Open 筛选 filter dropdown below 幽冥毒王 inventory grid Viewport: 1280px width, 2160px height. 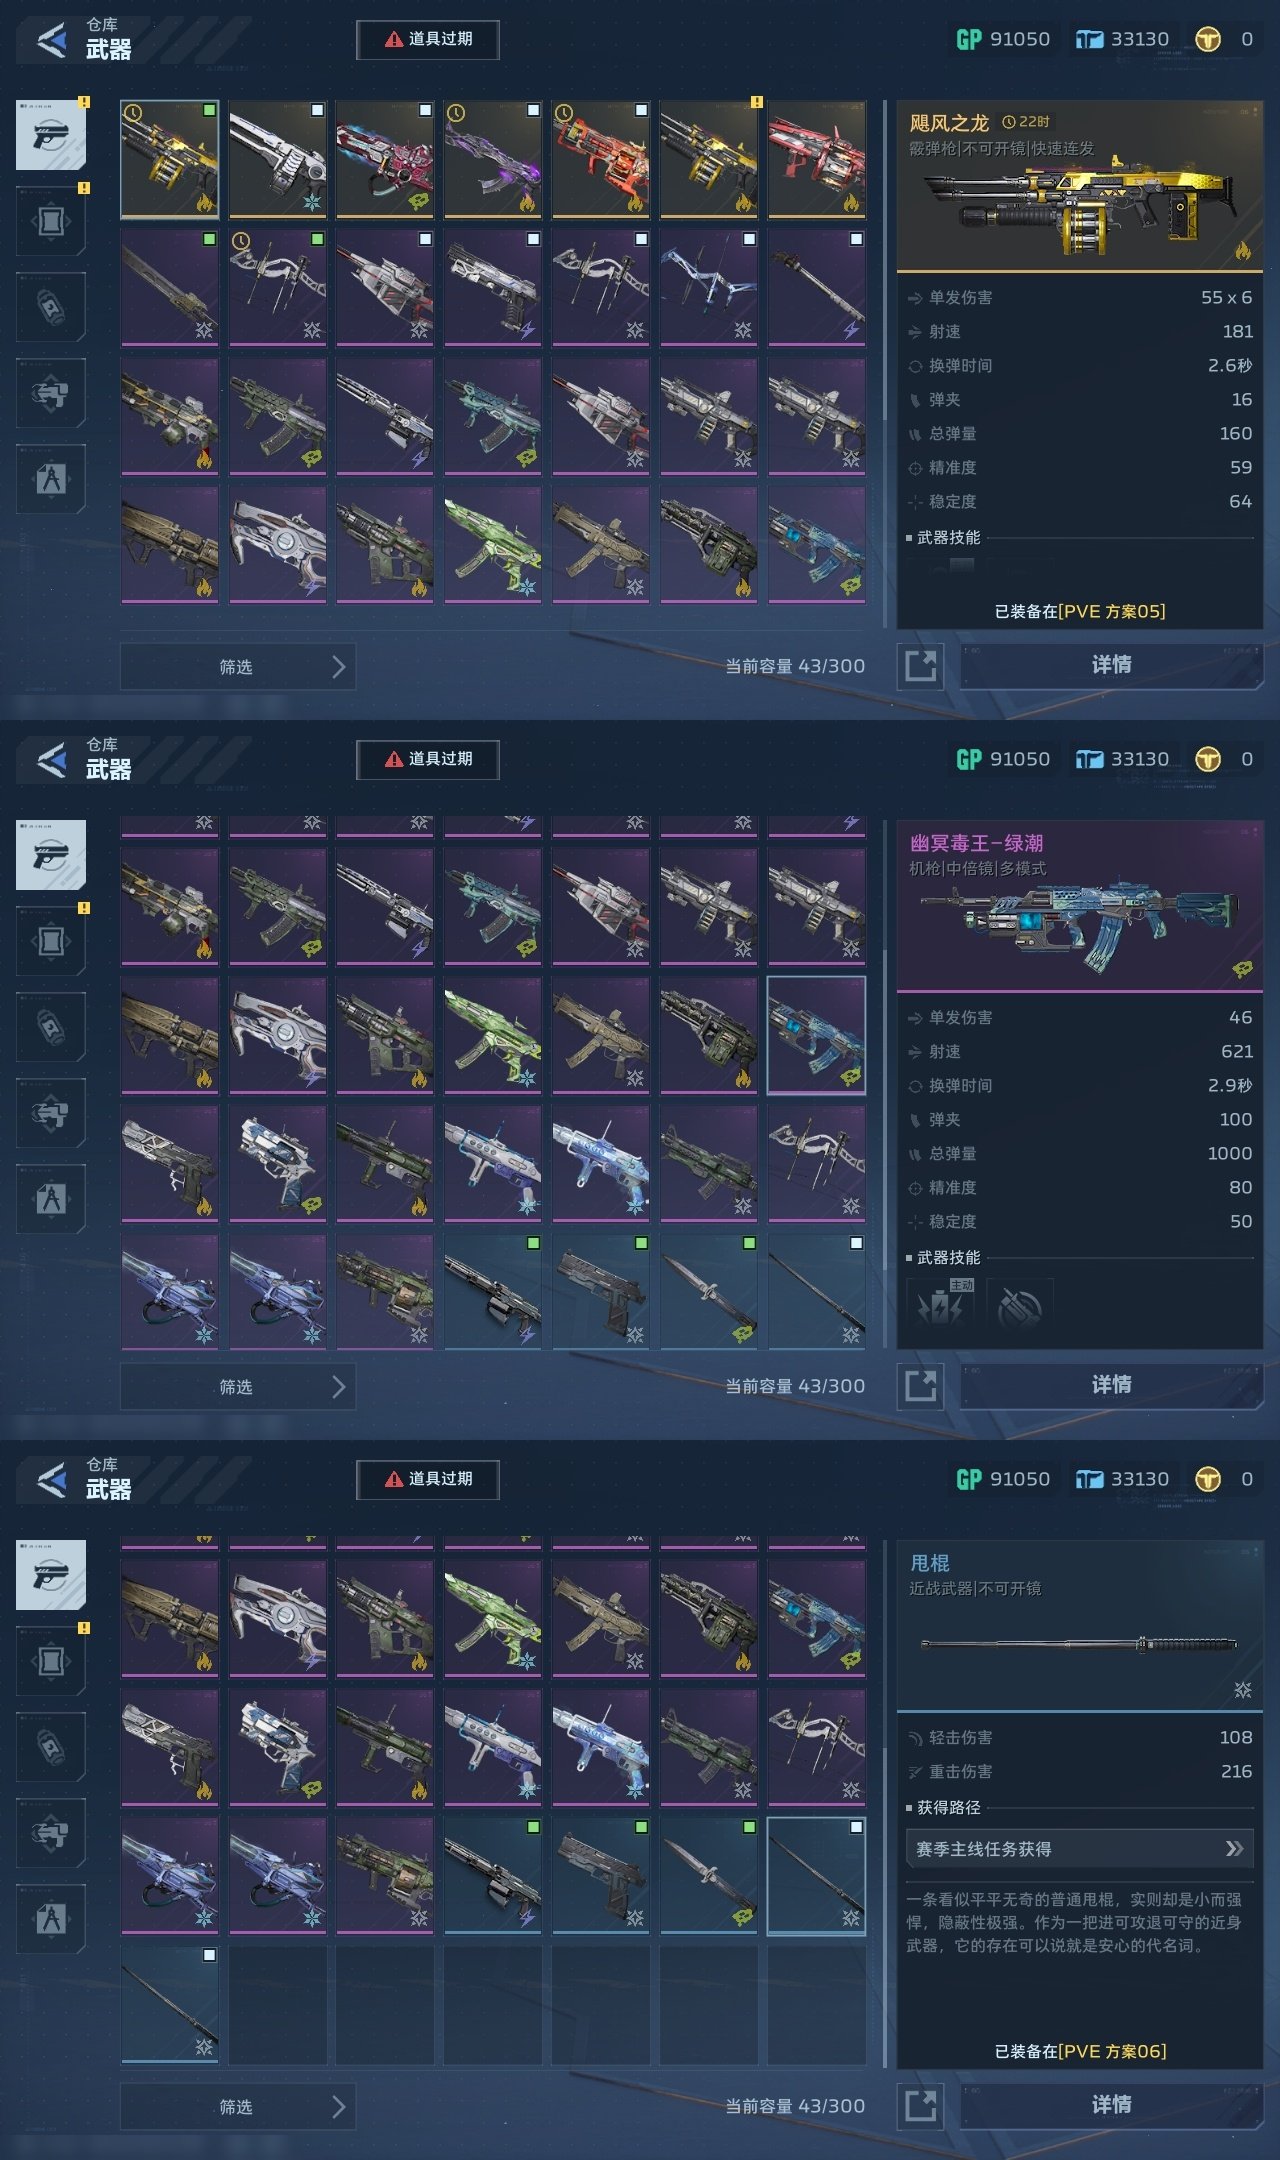point(238,1387)
